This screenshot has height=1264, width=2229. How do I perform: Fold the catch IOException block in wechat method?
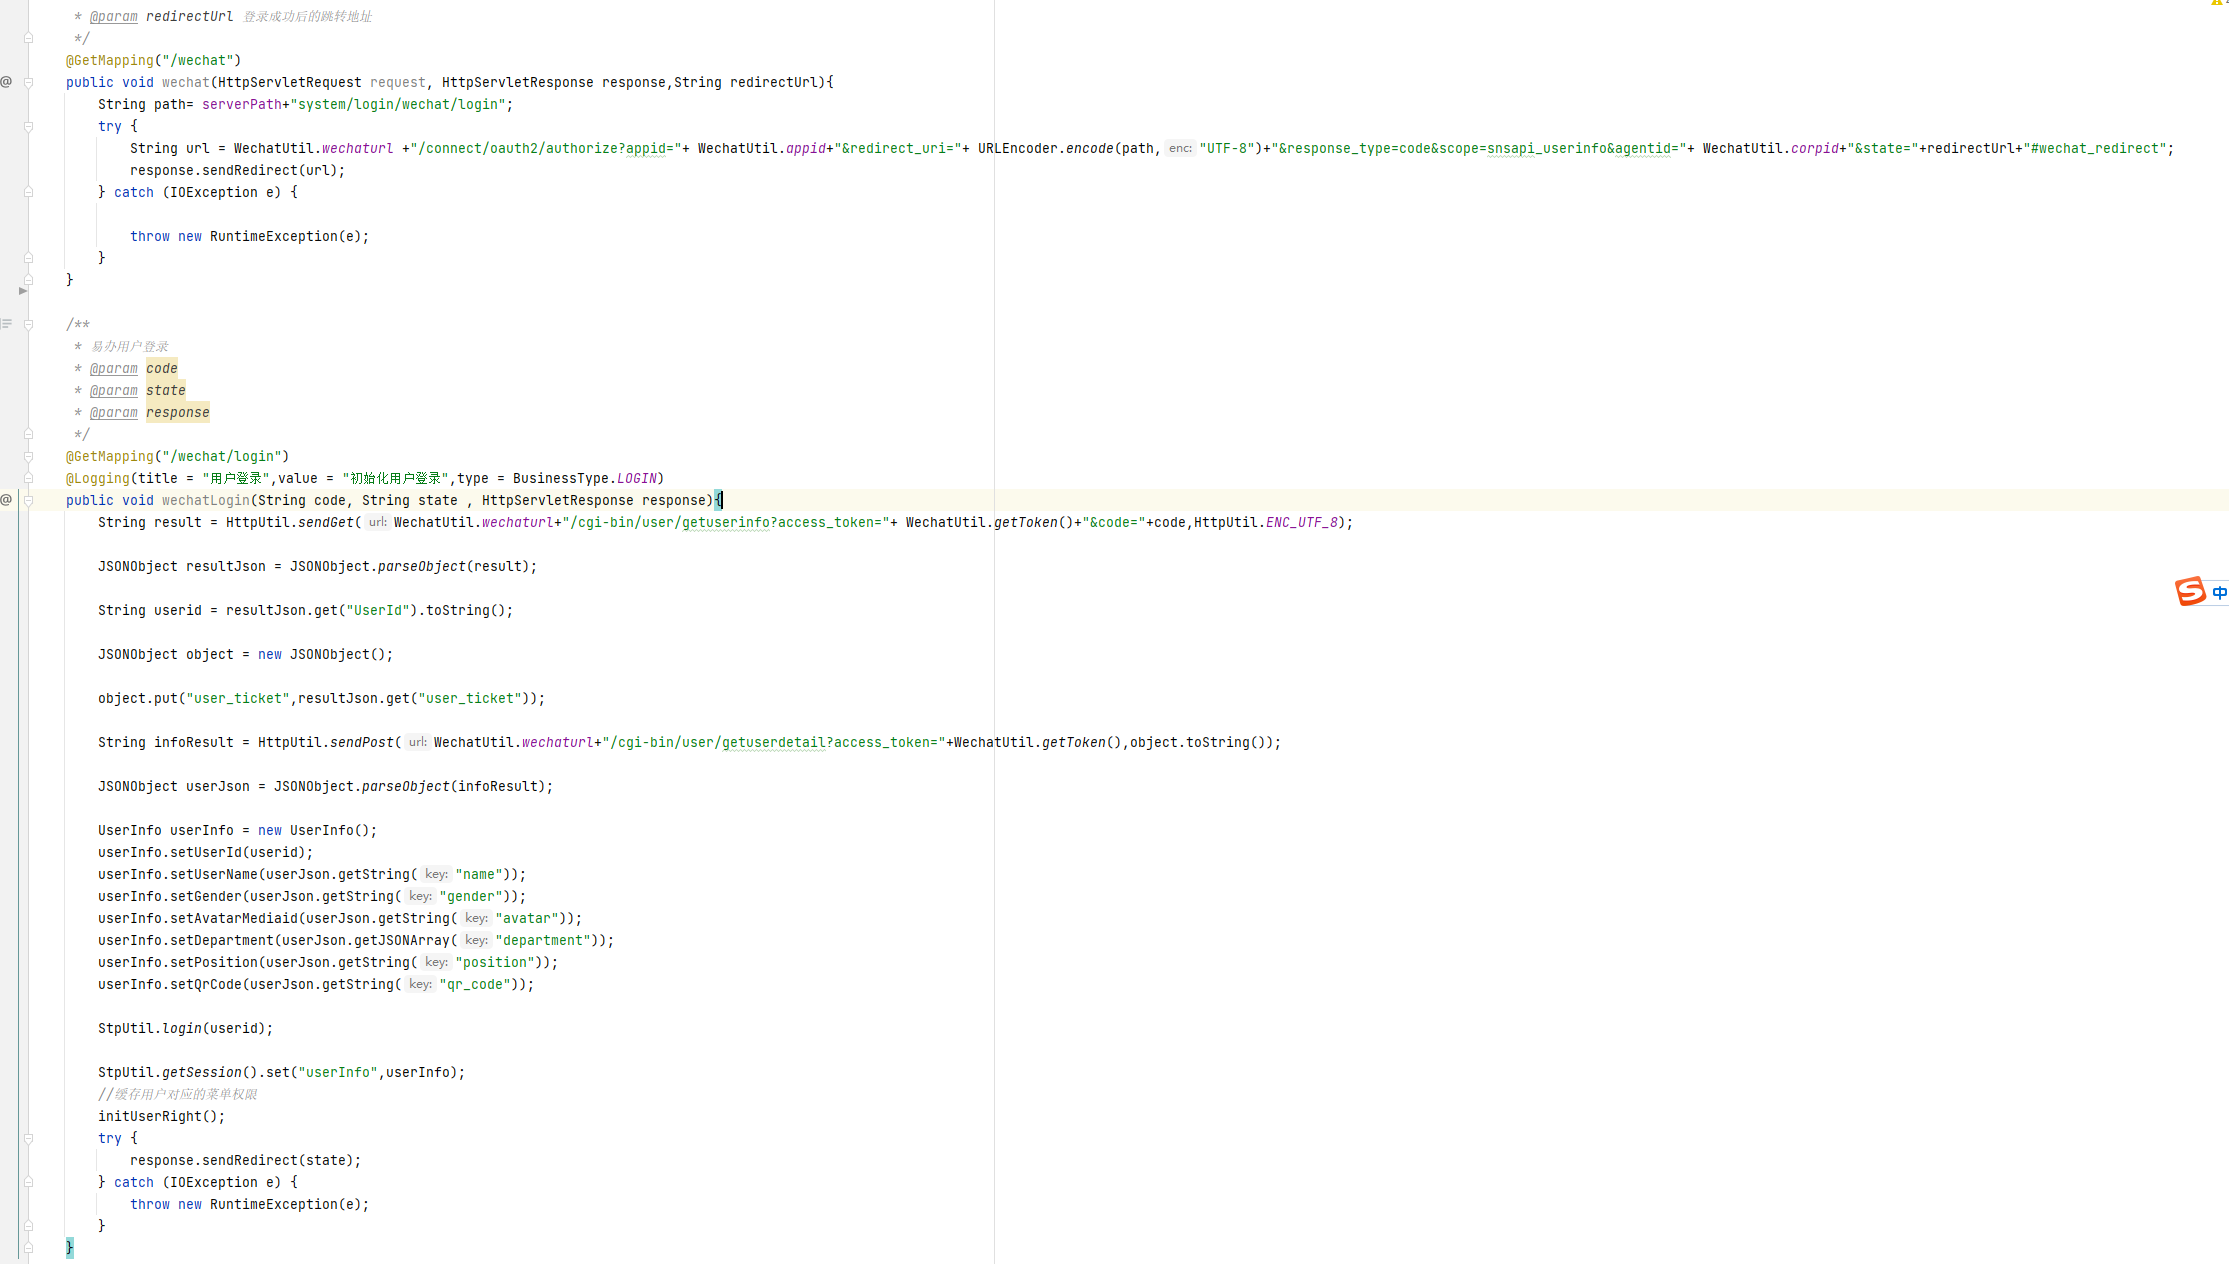(28, 192)
